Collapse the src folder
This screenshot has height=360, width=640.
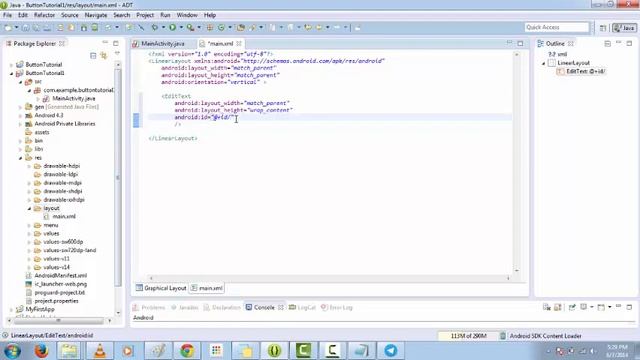[x=20, y=82]
